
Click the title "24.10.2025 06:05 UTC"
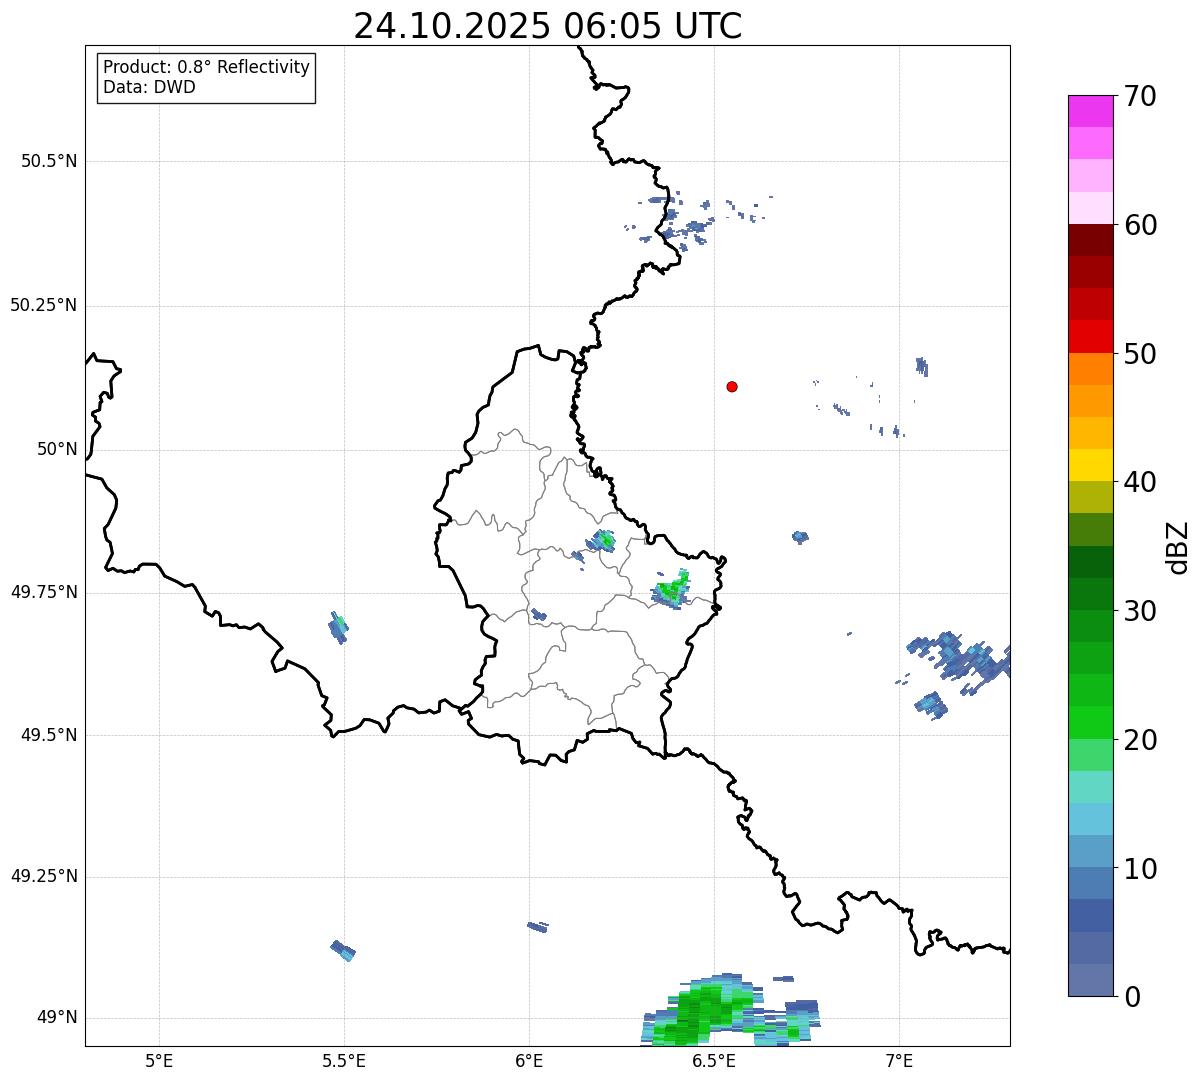tap(548, 26)
